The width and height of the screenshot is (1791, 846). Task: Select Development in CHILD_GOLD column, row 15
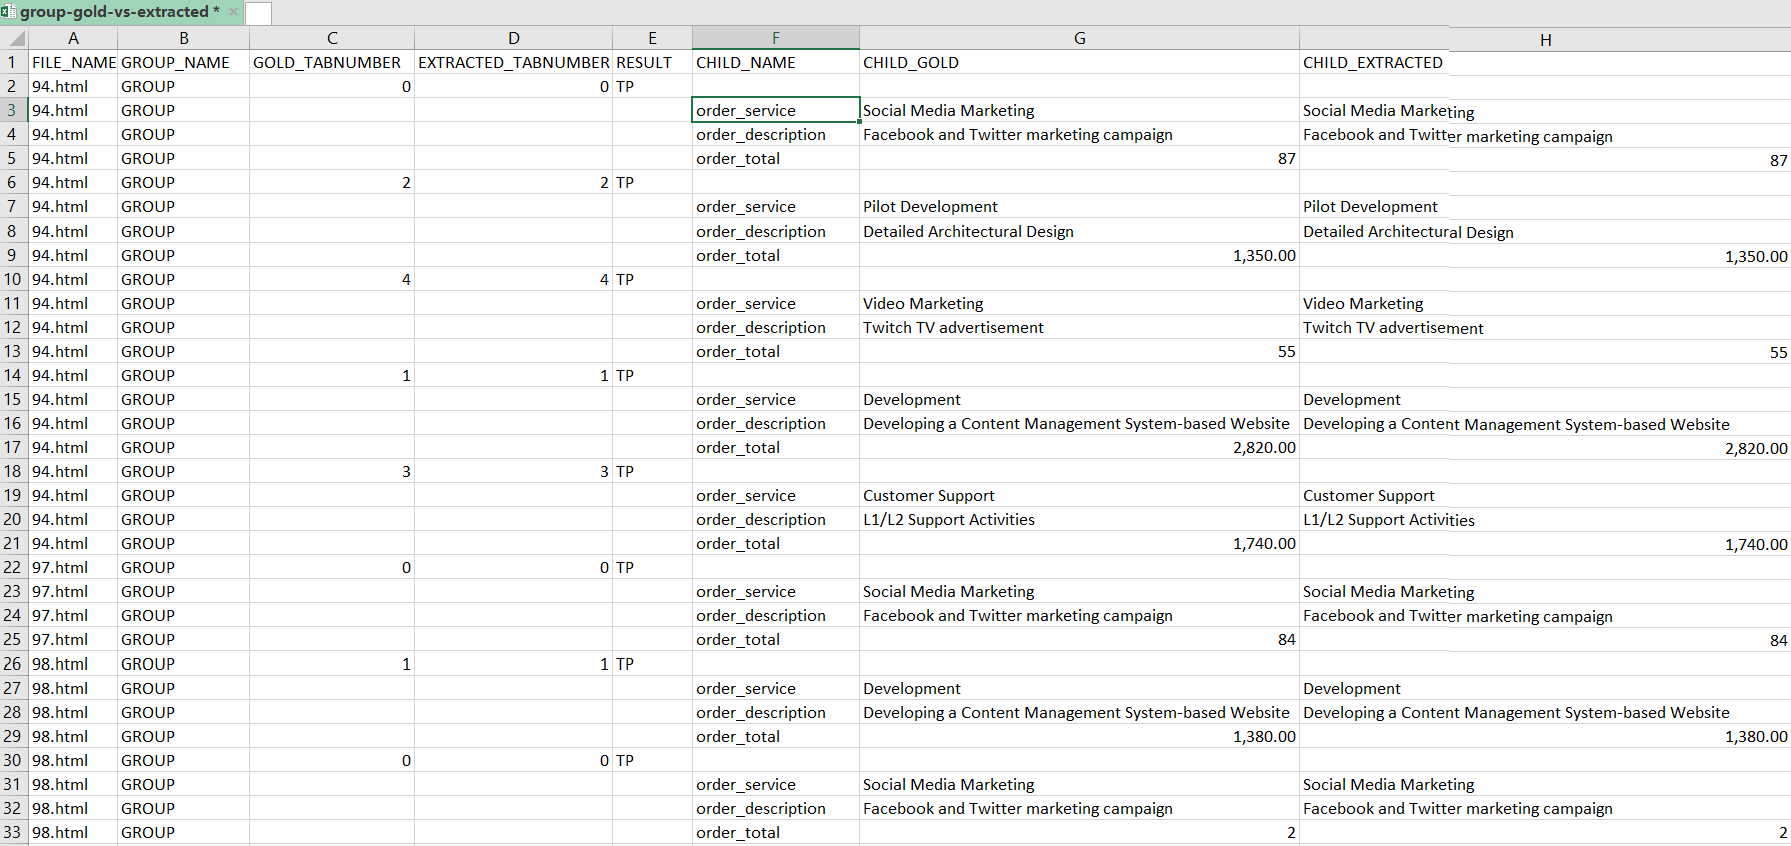click(1080, 399)
